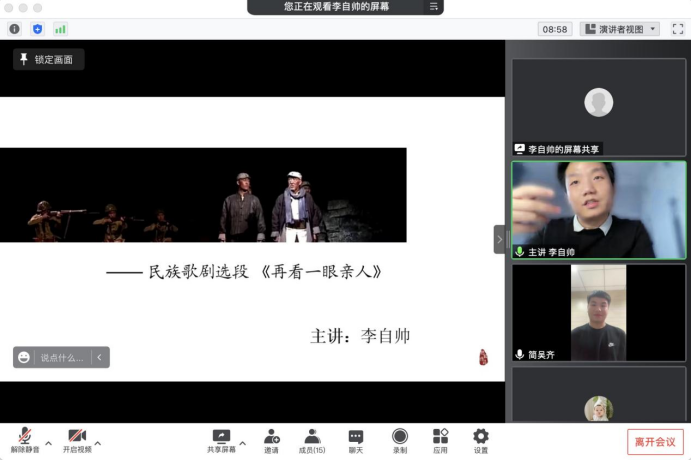Click the baby avatar participant tile

click(599, 395)
